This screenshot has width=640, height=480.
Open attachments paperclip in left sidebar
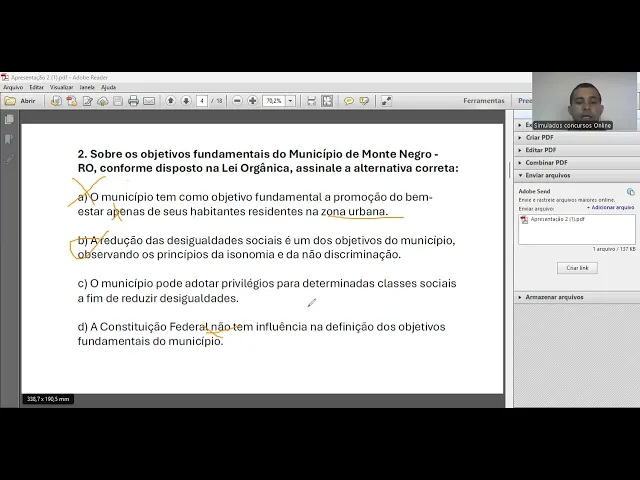click(x=9, y=159)
